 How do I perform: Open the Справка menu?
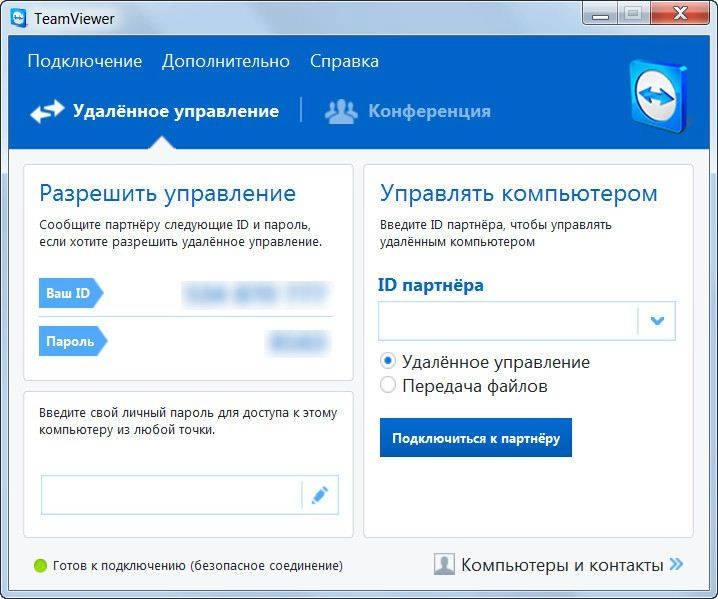tap(344, 61)
